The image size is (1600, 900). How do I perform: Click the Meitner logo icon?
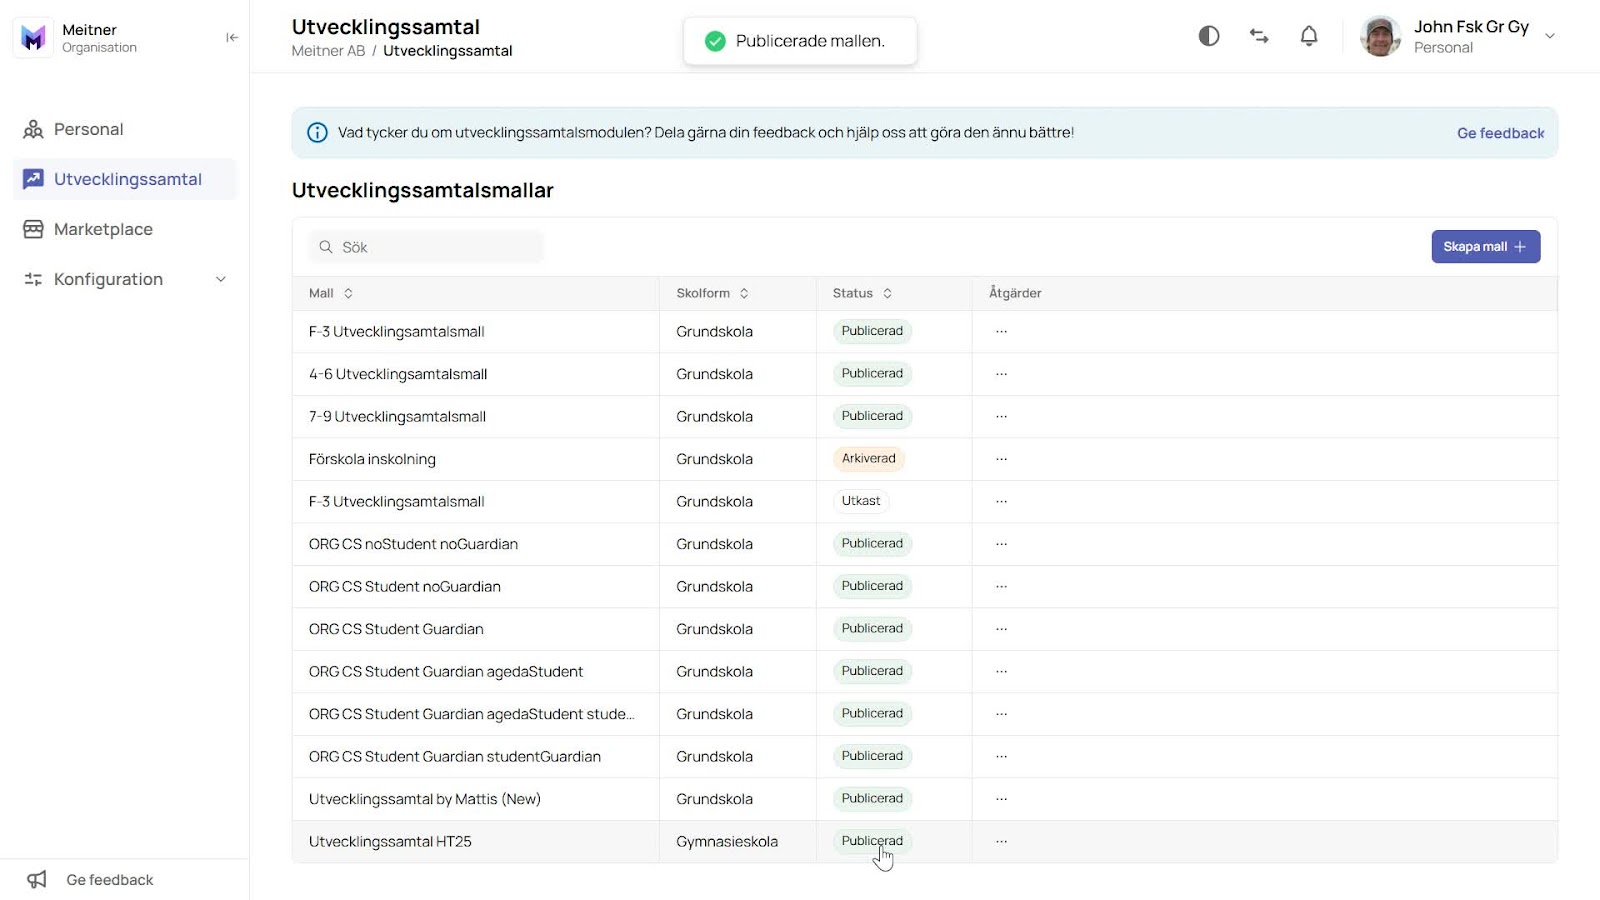point(33,38)
